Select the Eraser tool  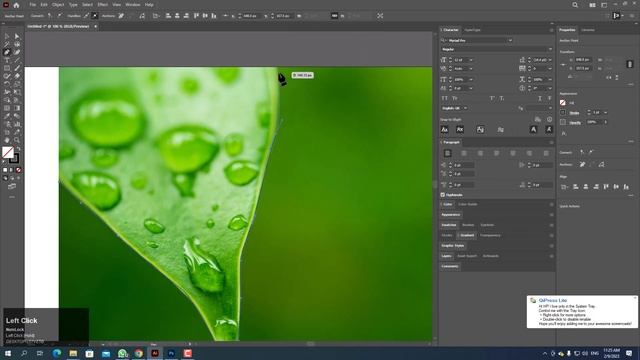(x=17, y=76)
